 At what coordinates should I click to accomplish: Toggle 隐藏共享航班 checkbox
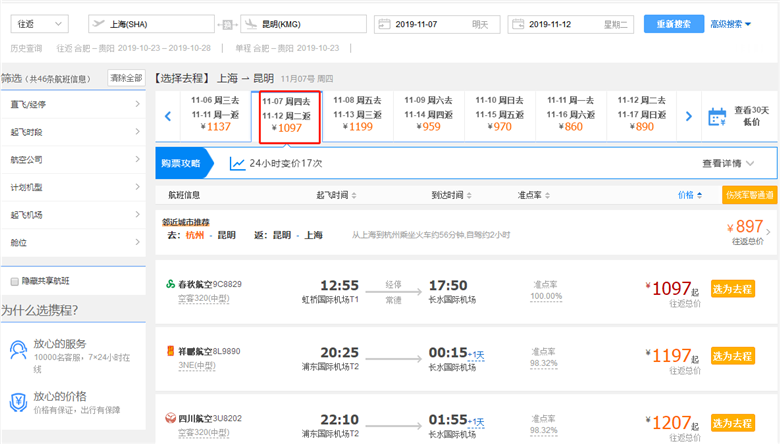click(14, 281)
